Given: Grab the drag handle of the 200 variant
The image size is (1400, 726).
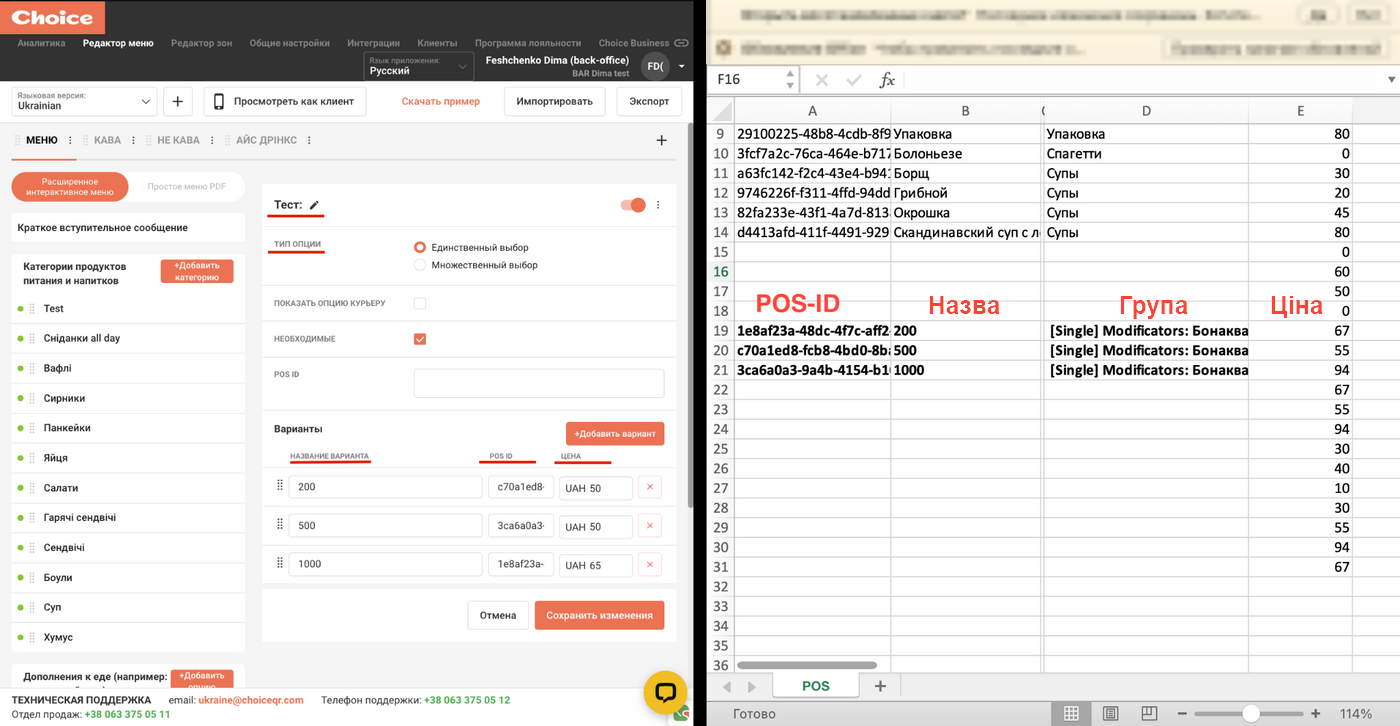Looking at the screenshot, I should pos(280,486).
